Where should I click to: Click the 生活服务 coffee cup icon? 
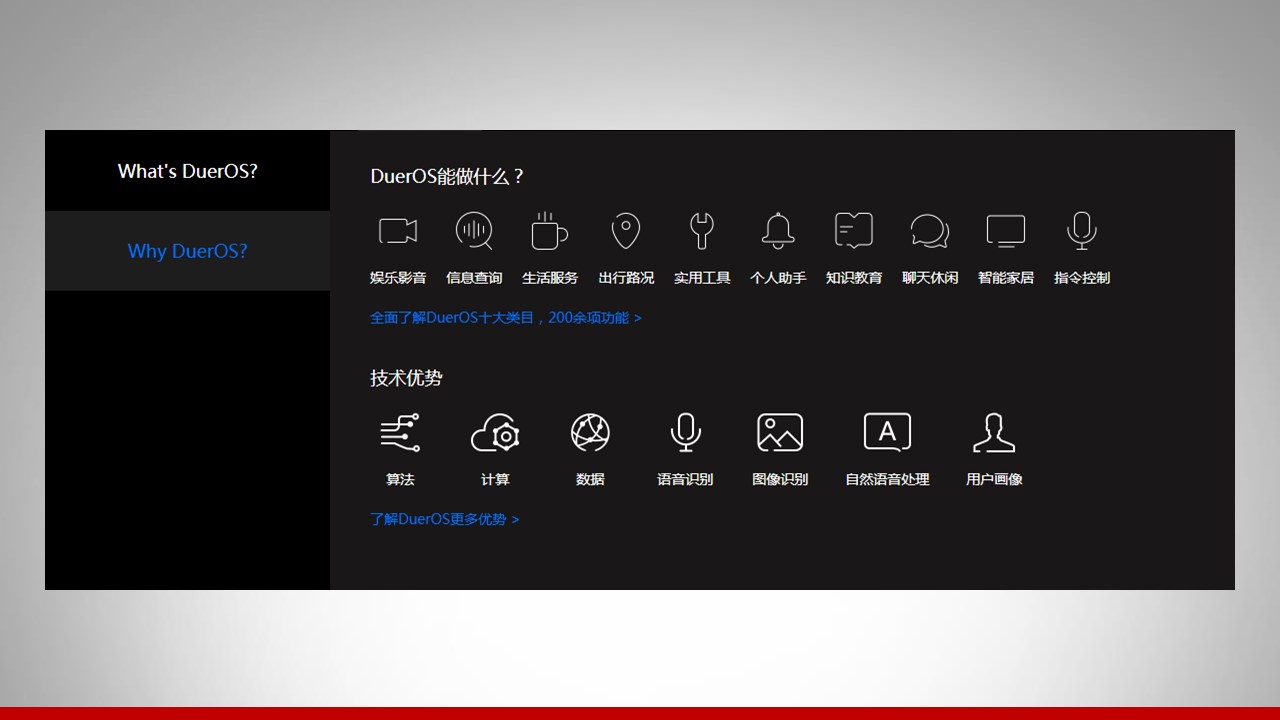(x=549, y=231)
